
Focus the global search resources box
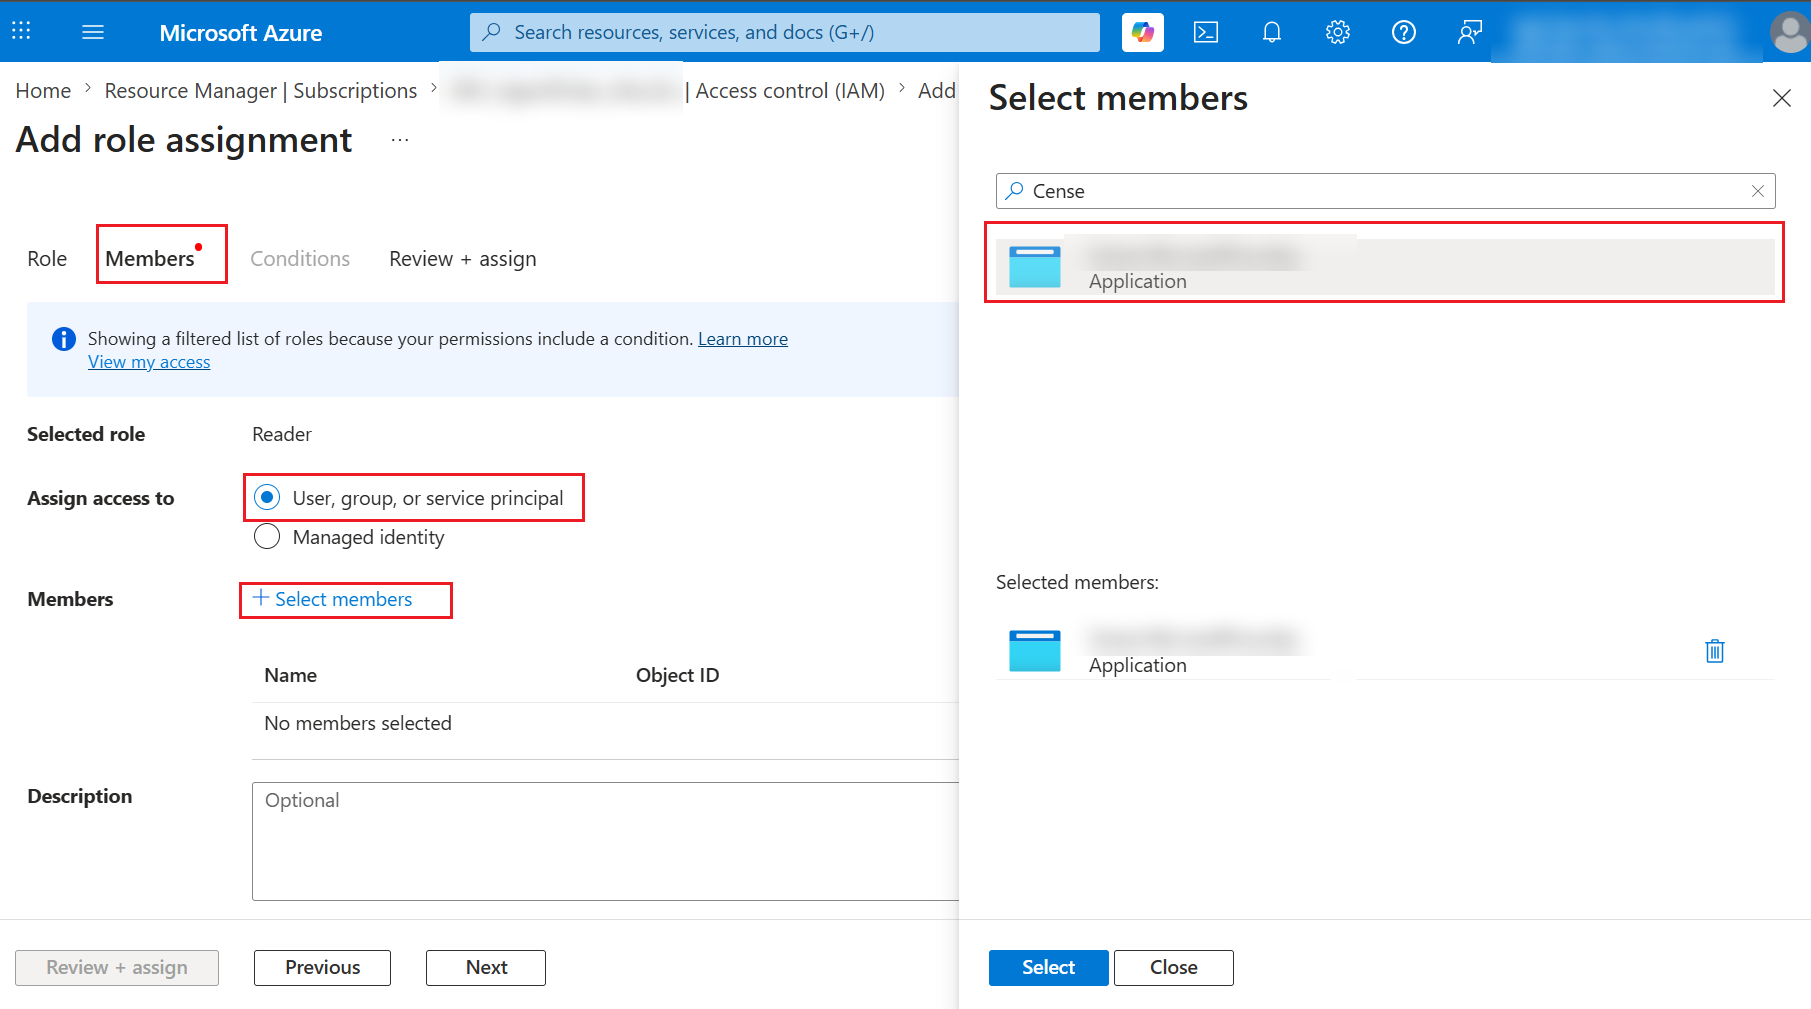coord(785,32)
